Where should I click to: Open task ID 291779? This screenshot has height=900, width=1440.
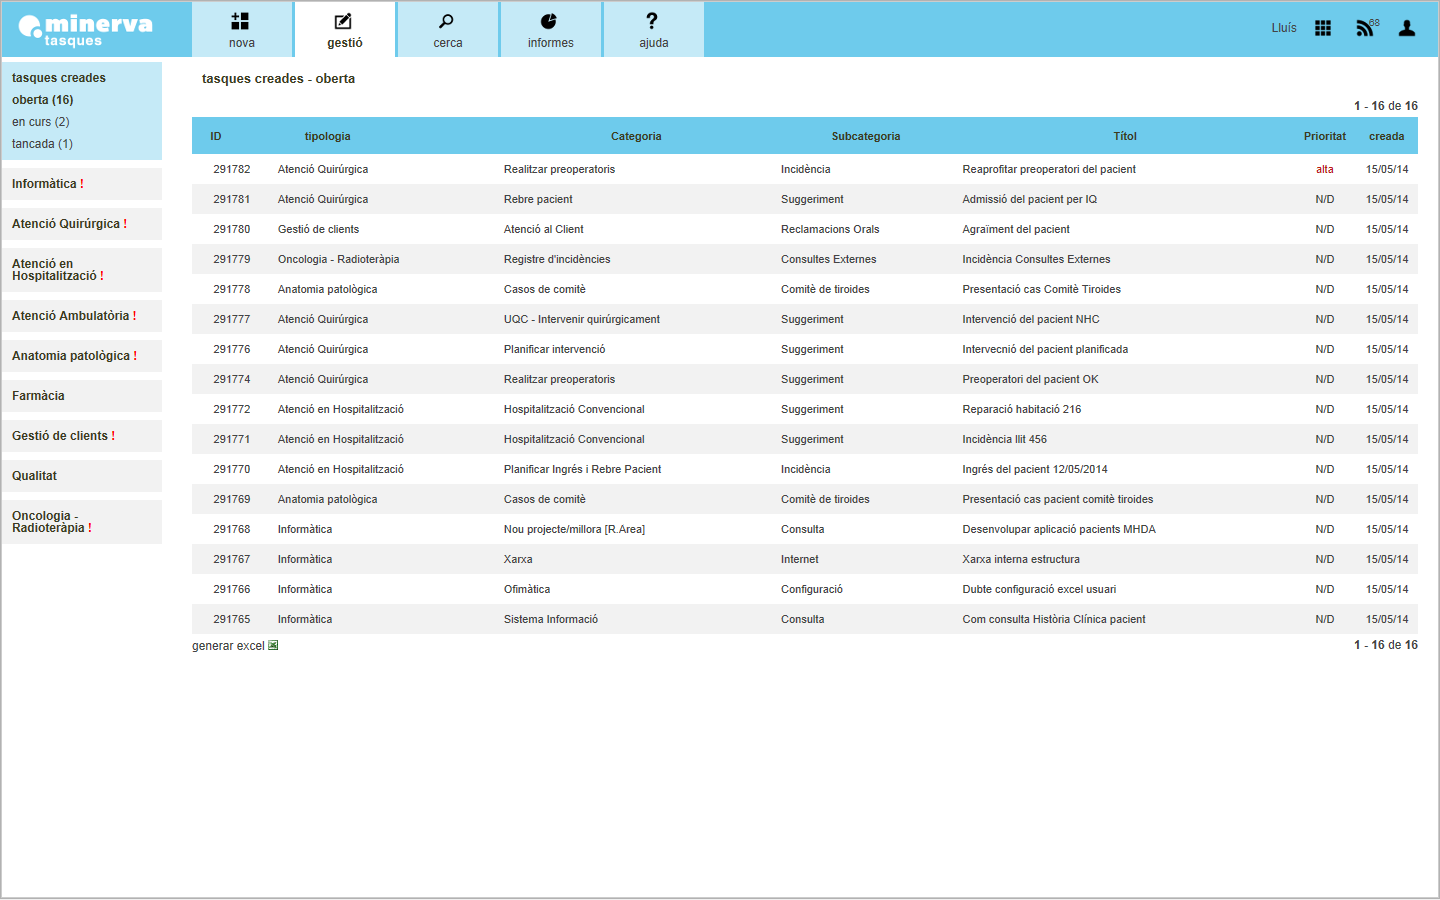(x=232, y=259)
